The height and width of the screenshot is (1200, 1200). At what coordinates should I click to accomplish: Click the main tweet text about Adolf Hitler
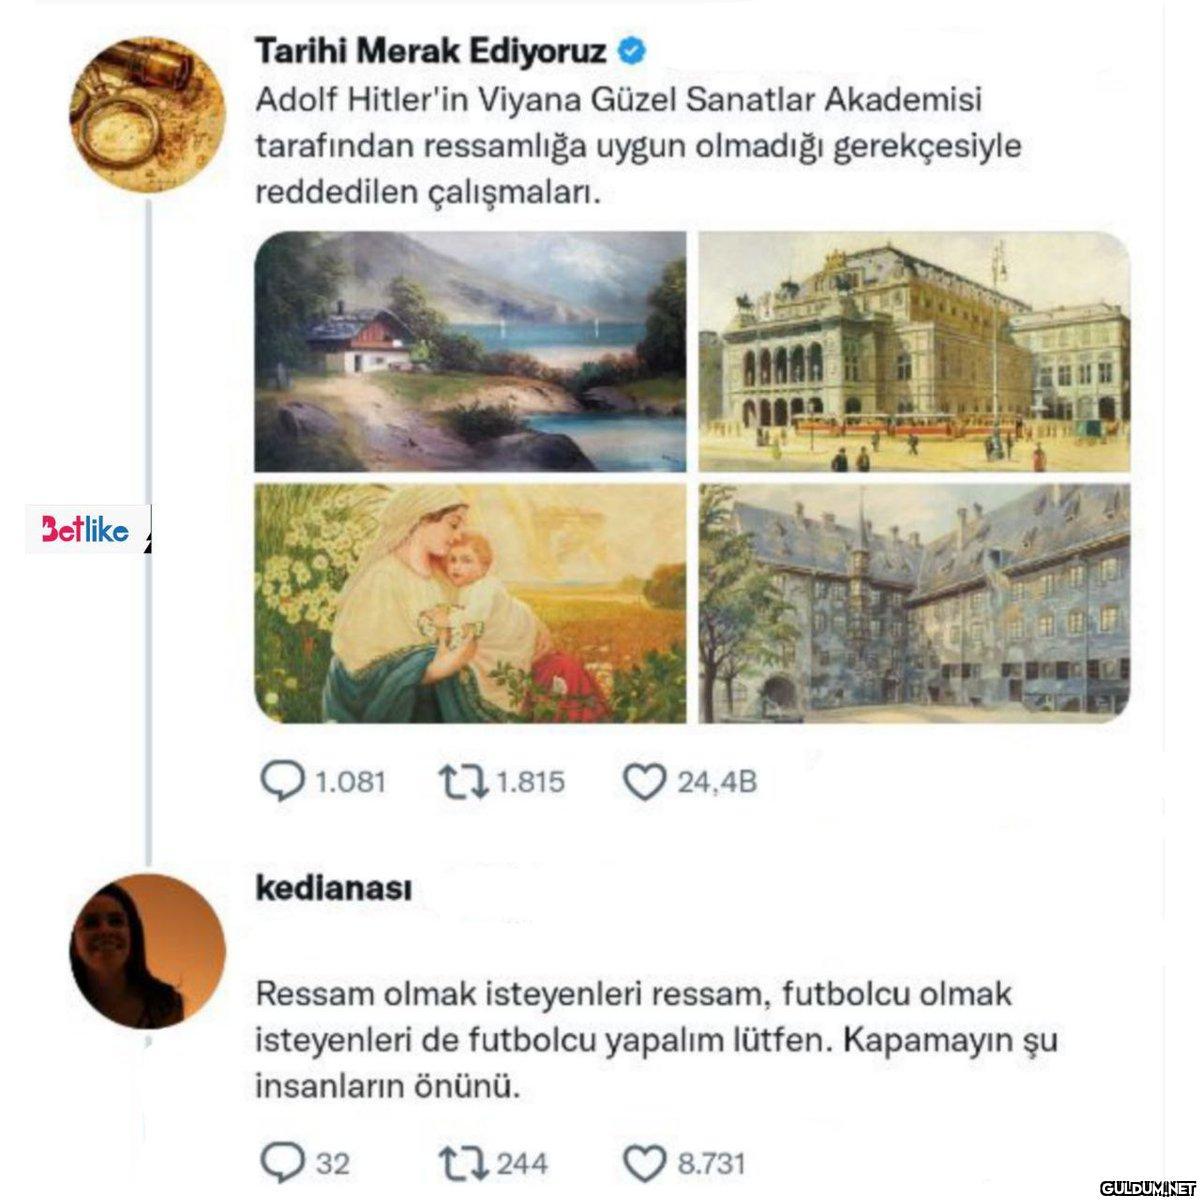pos(639,146)
